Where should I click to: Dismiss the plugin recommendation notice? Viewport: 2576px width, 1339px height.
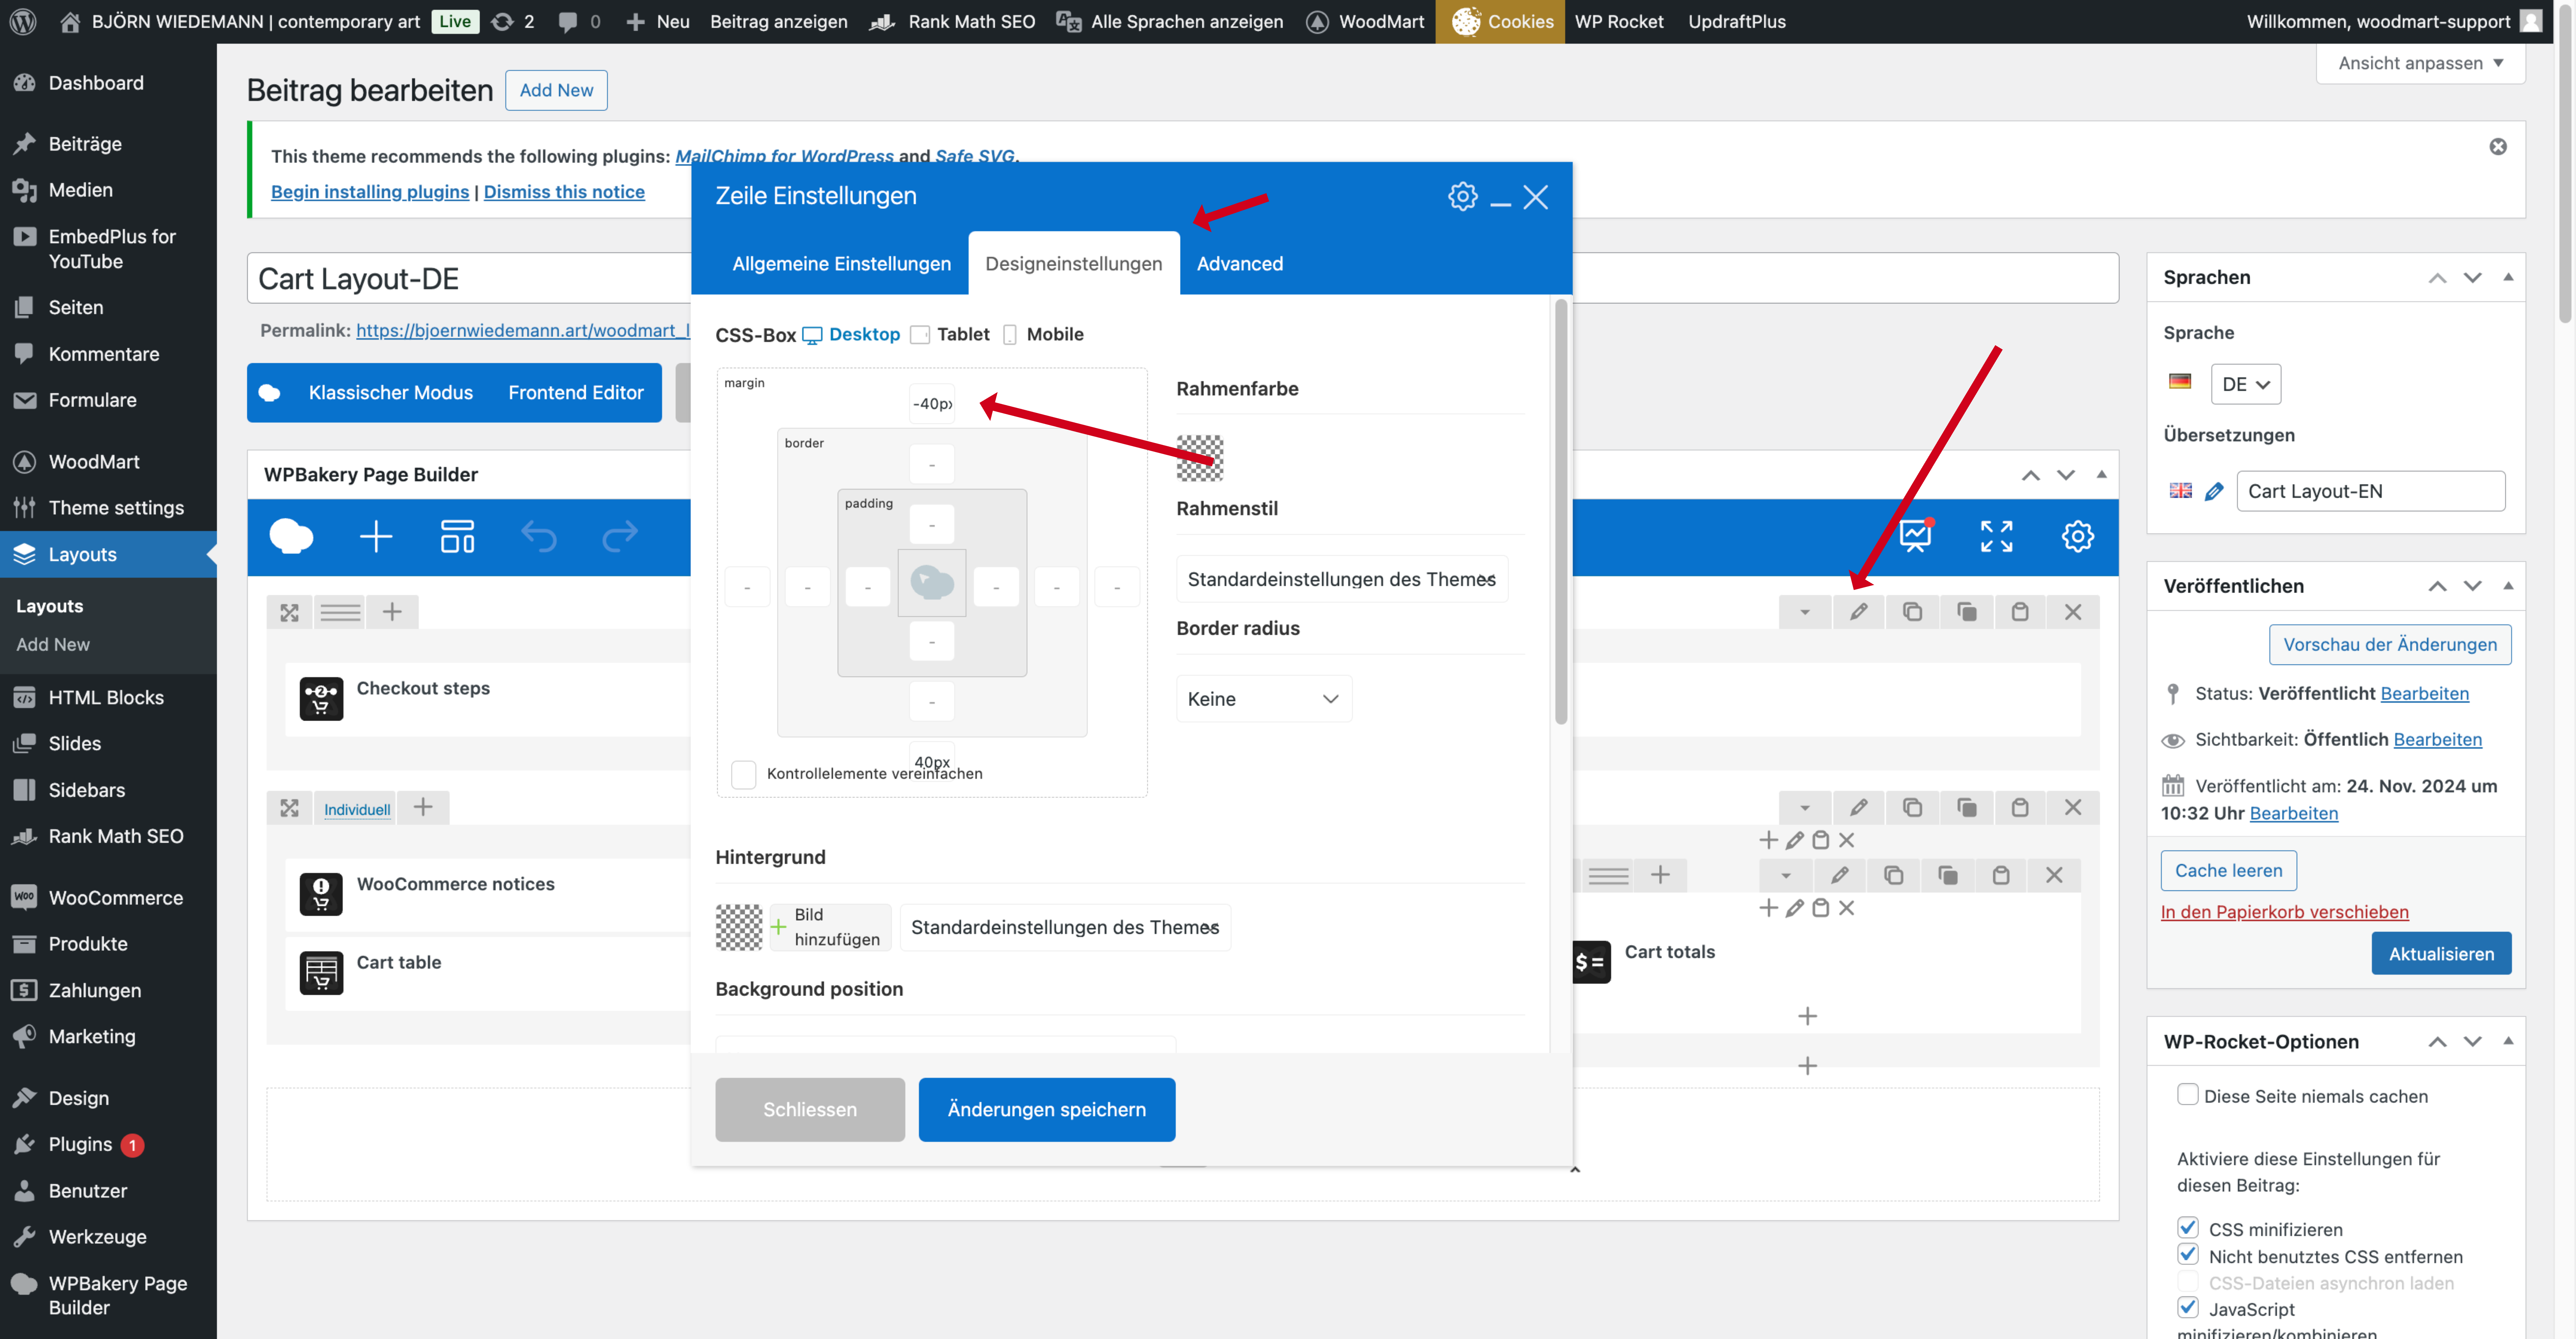pos(2498,147)
